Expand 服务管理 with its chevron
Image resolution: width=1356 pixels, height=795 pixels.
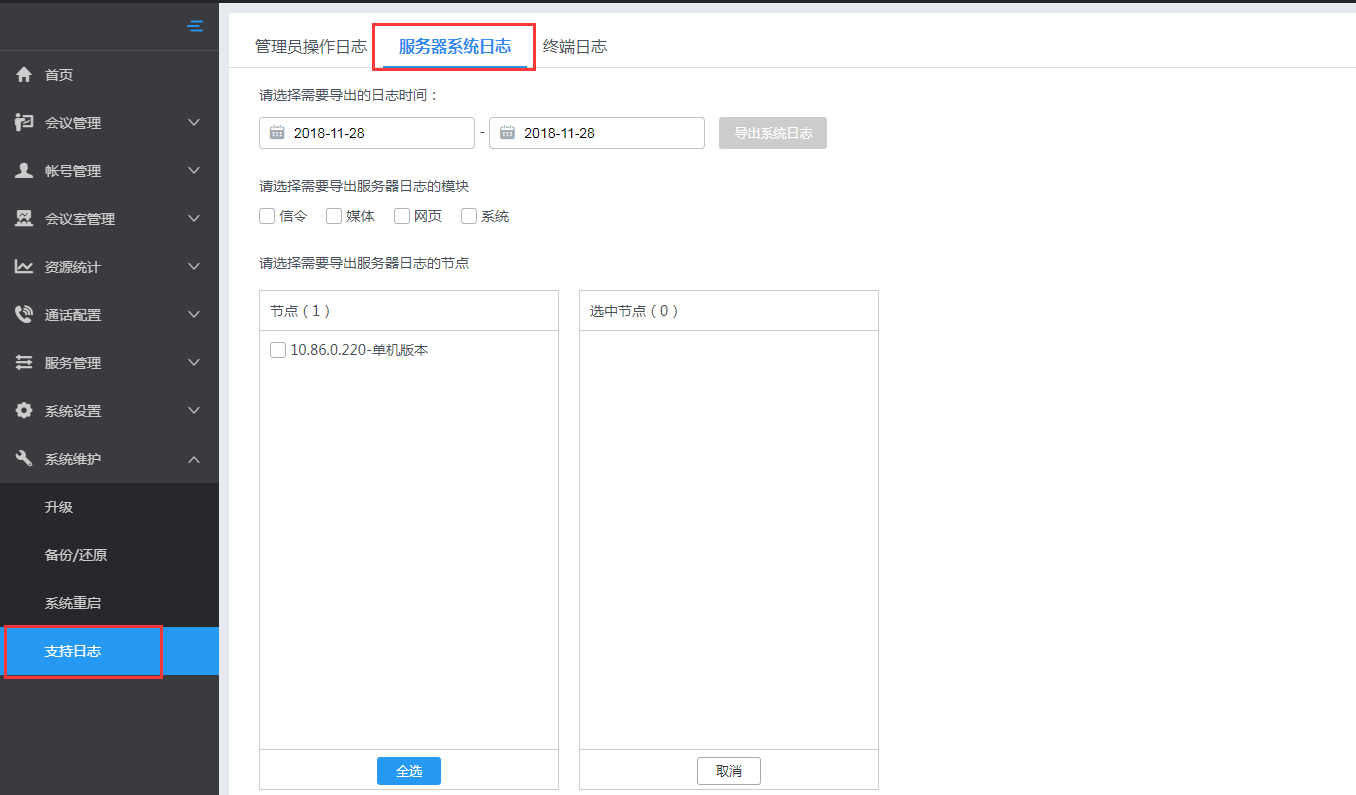[x=194, y=362]
